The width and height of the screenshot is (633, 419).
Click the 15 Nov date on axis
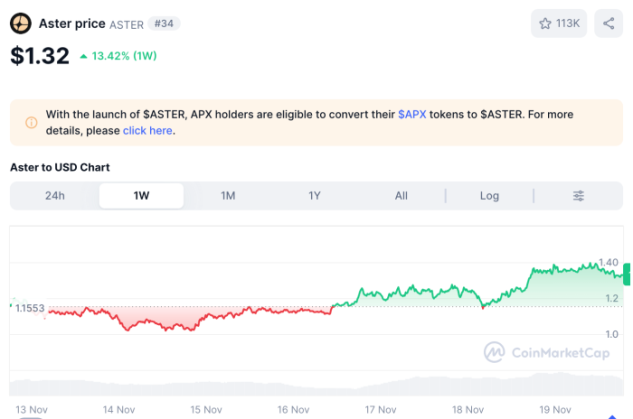coord(206,410)
